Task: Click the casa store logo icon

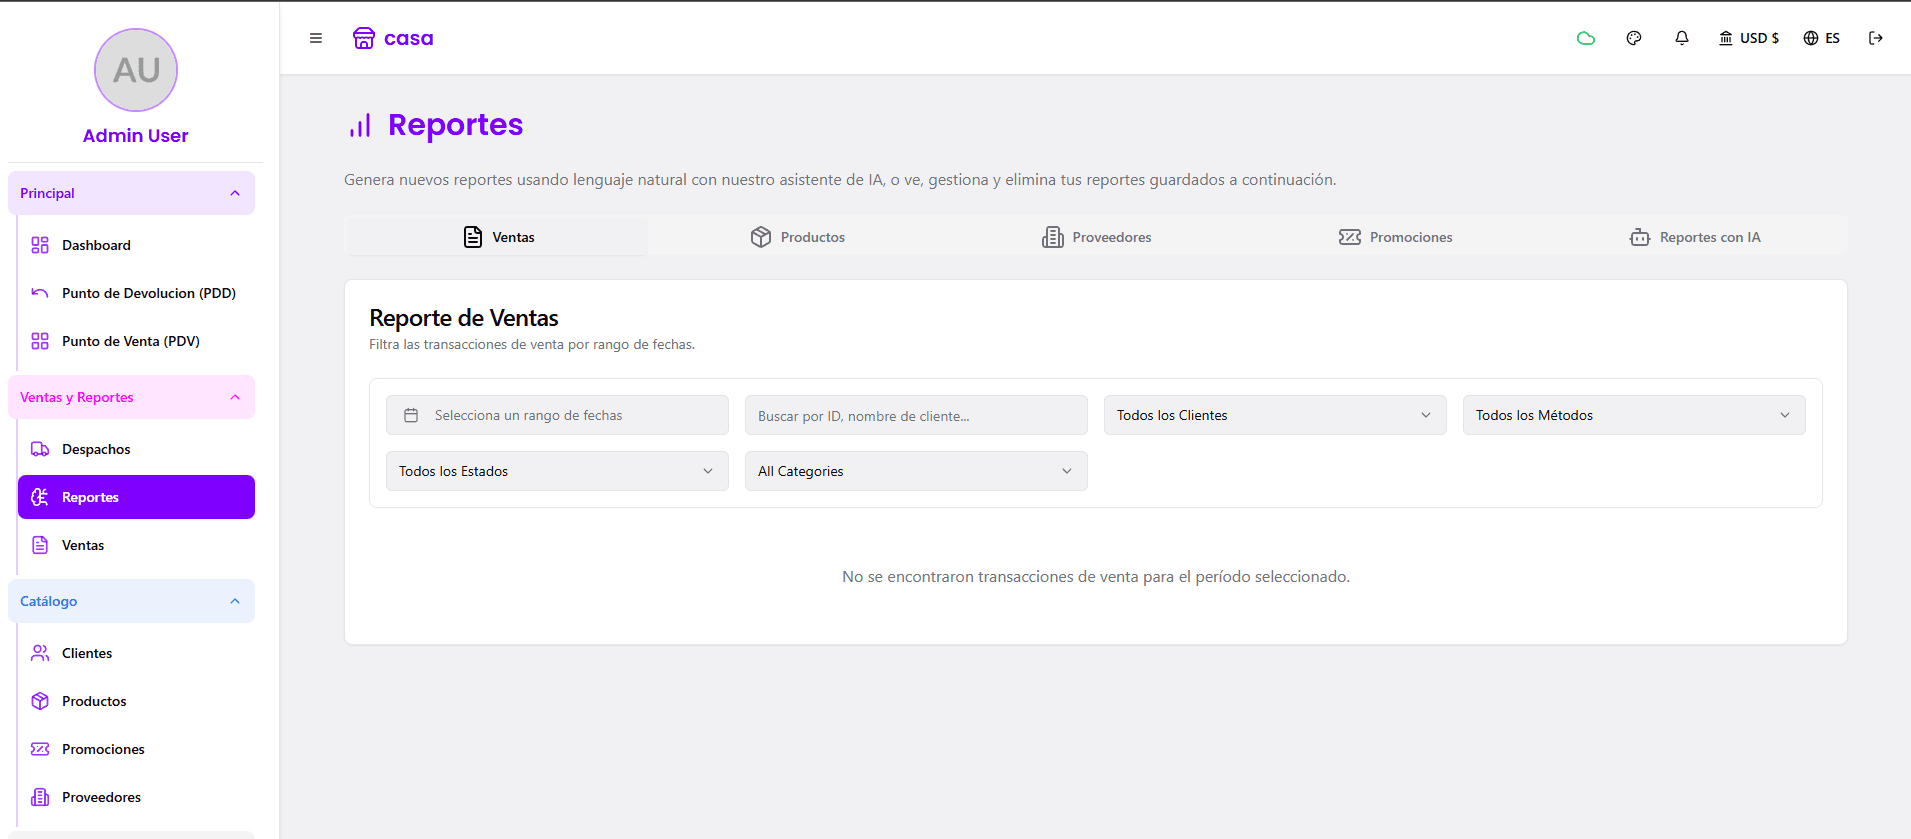Action: point(364,38)
